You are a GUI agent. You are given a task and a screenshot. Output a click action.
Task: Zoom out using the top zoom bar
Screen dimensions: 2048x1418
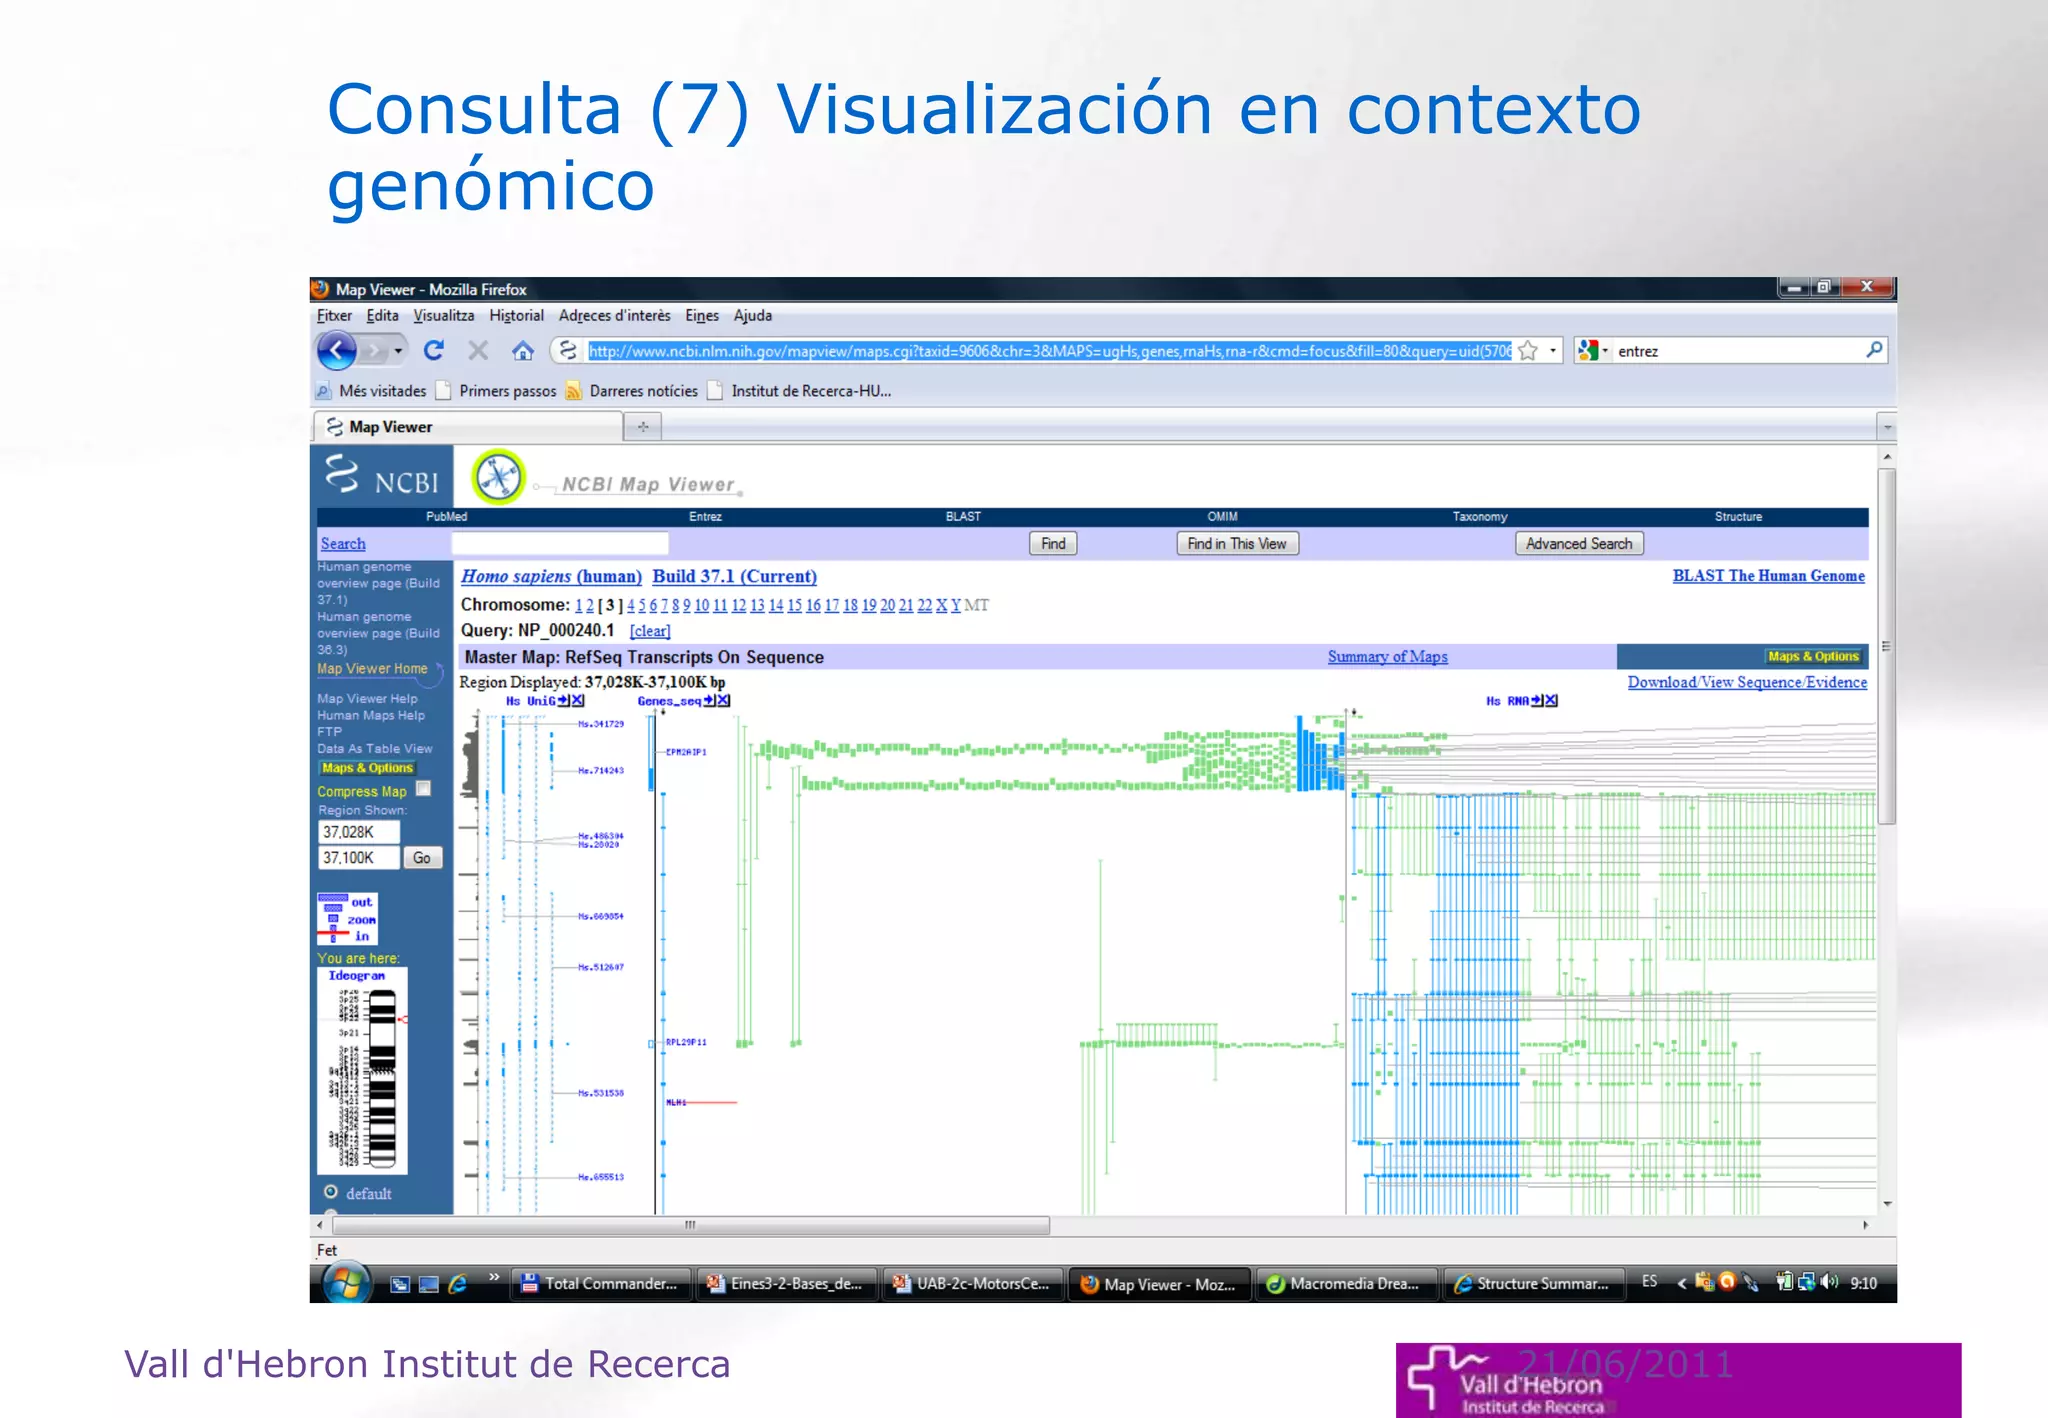click(x=333, y=898)
